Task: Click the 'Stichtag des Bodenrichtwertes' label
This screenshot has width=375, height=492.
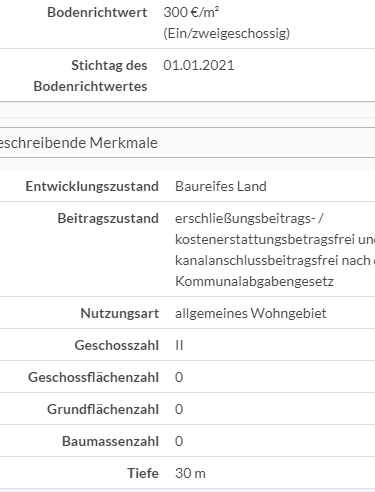Action: [90, 76]
